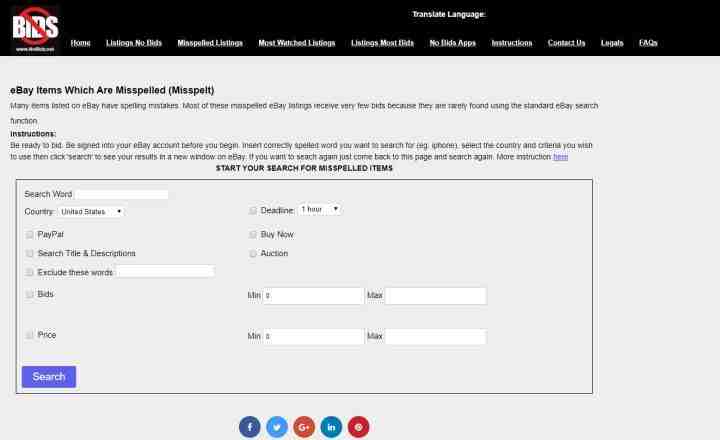Tick the Buy Now checkbox
This screenshot has width=720, height=440.
click(253, 234)
